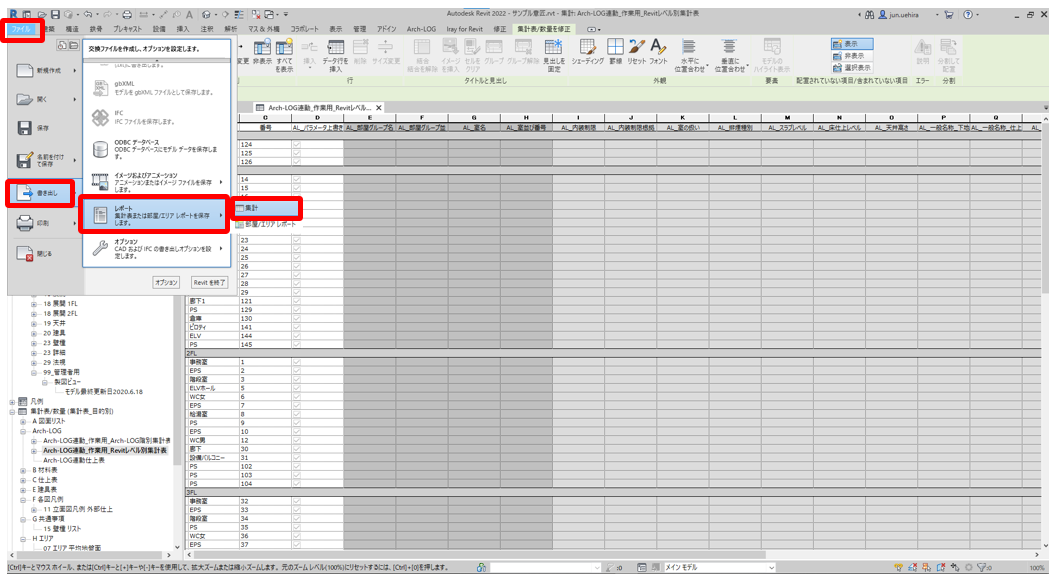Expand 19 天井 tree node
This screenshot has width=1055, height=578.
[x=34, y=324]
